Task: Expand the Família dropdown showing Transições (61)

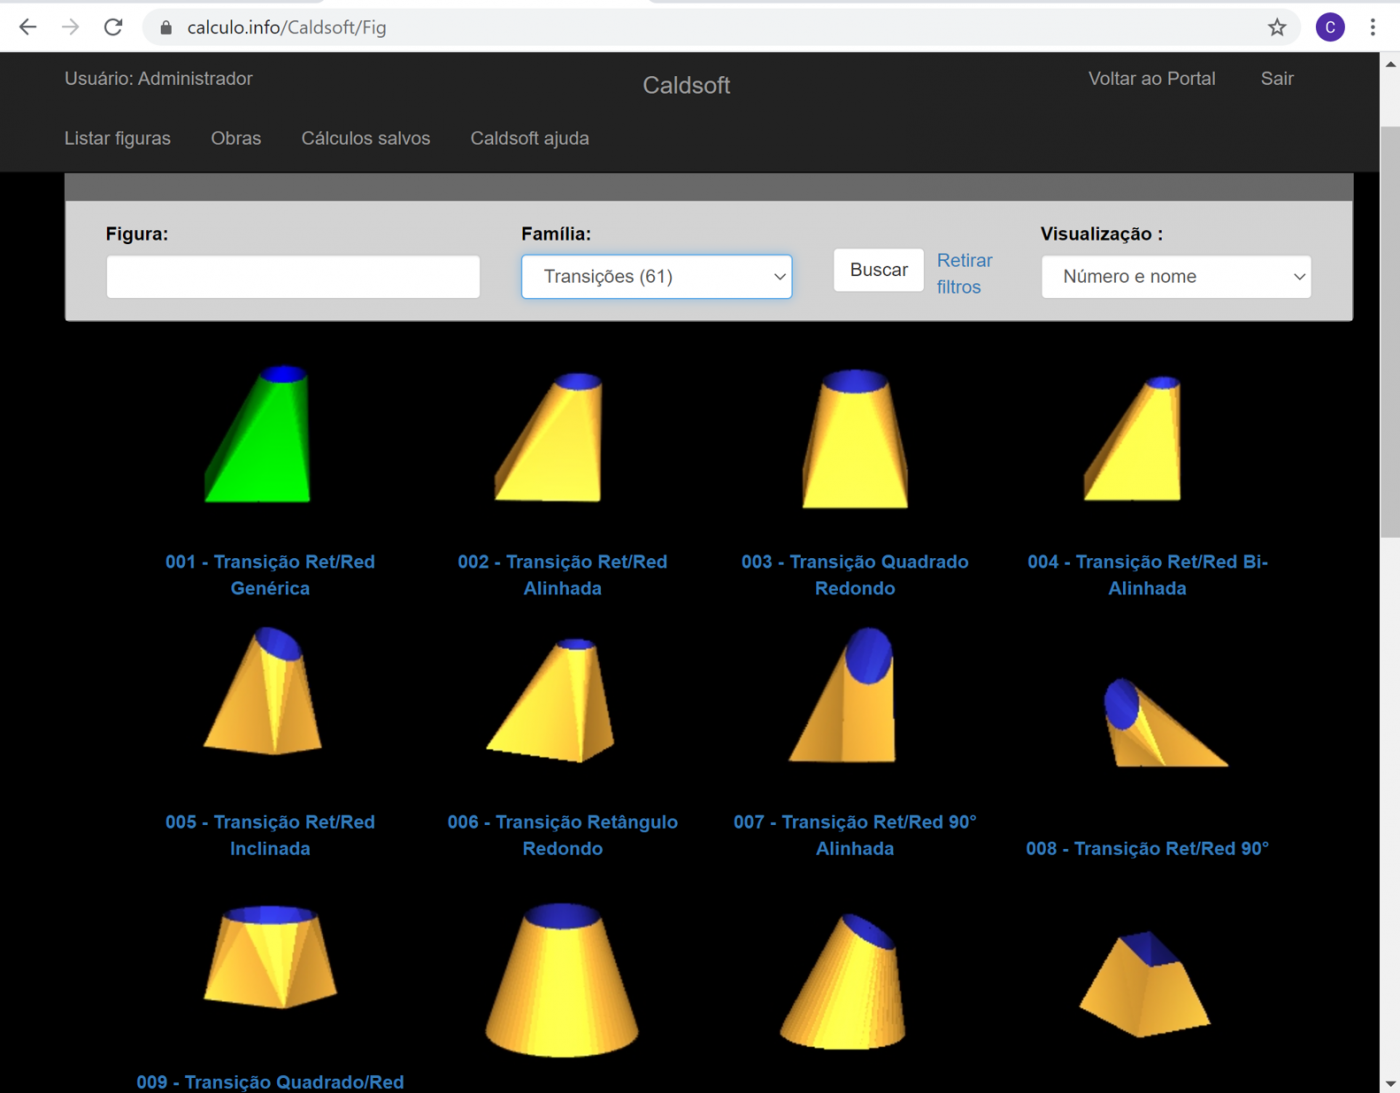Action: [656, 277]
